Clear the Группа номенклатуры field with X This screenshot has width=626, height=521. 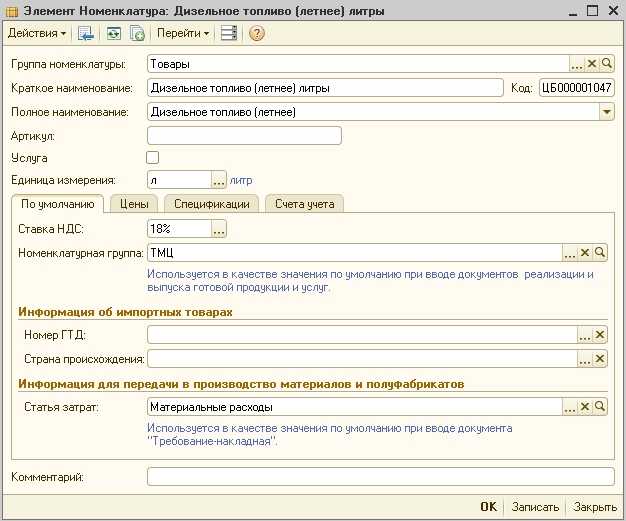(592, 63)
